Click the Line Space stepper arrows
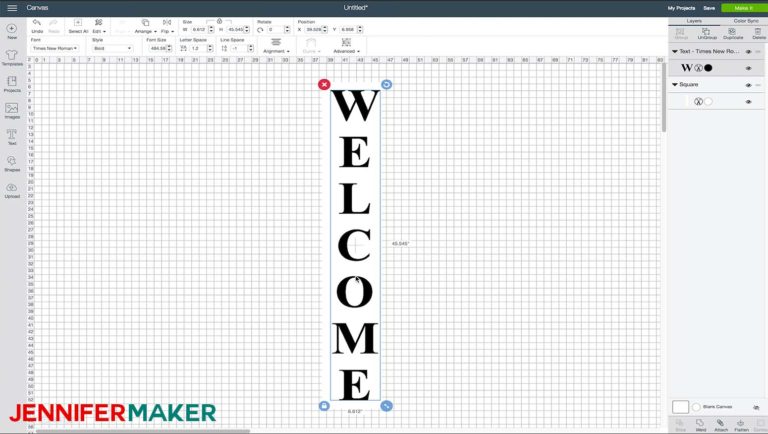This screenshot has width=768, height=434. (x=250, y=48)
